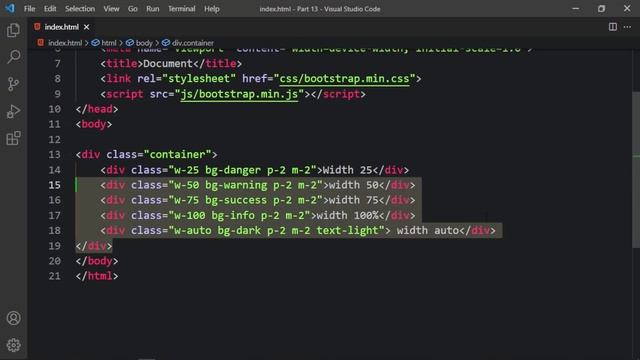Open the Run and Debug view

click(x=13, y=111)
